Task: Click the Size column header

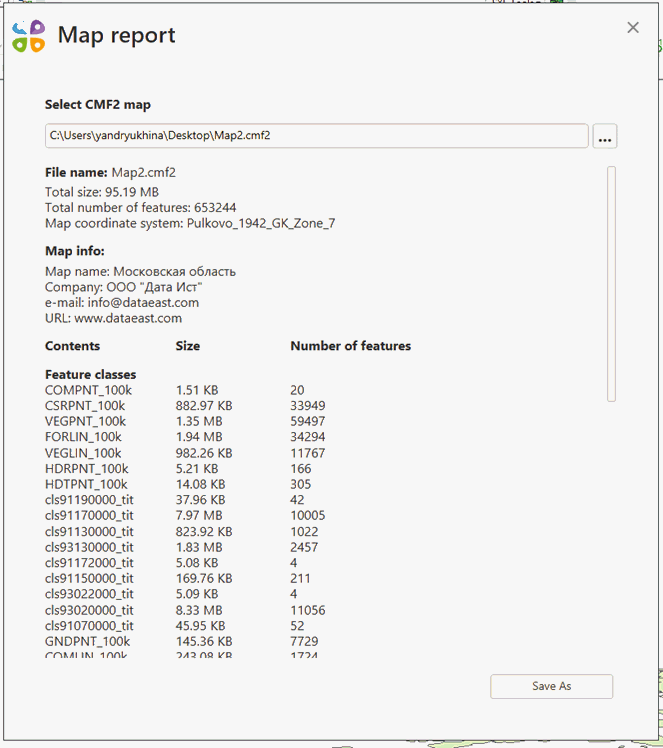Action: click(187, 346)
